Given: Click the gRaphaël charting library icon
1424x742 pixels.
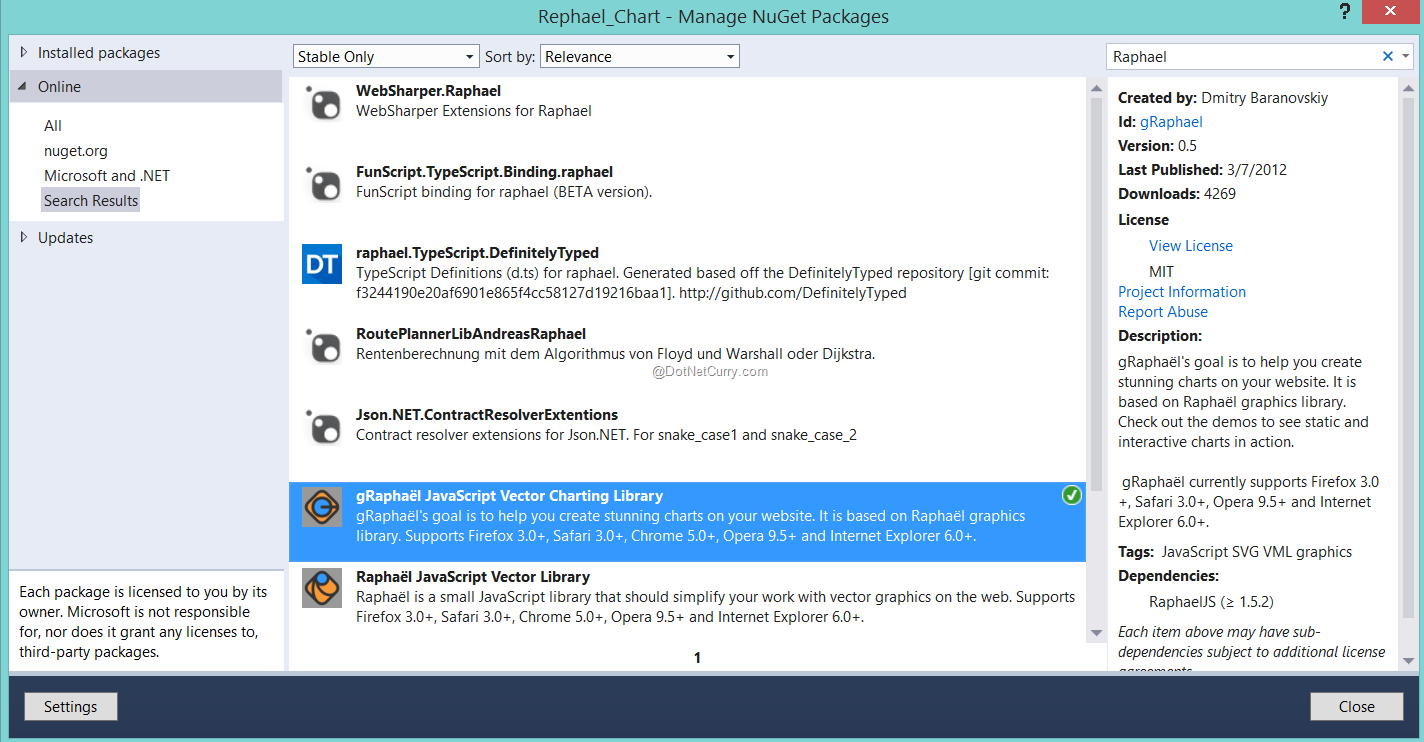Looking at the screenshot, I should (322, 507).
